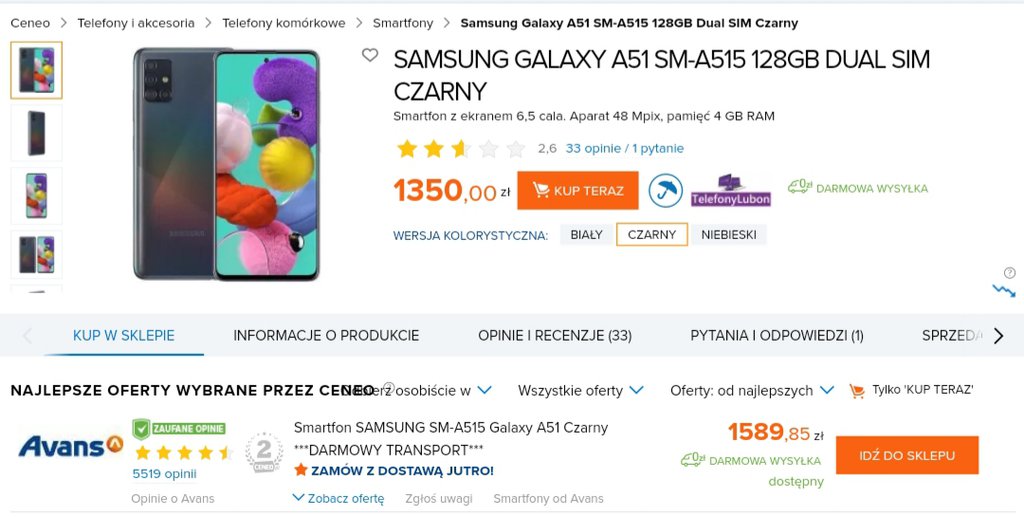Open the Wszystkie oferty dropdown

coord(580,390)
